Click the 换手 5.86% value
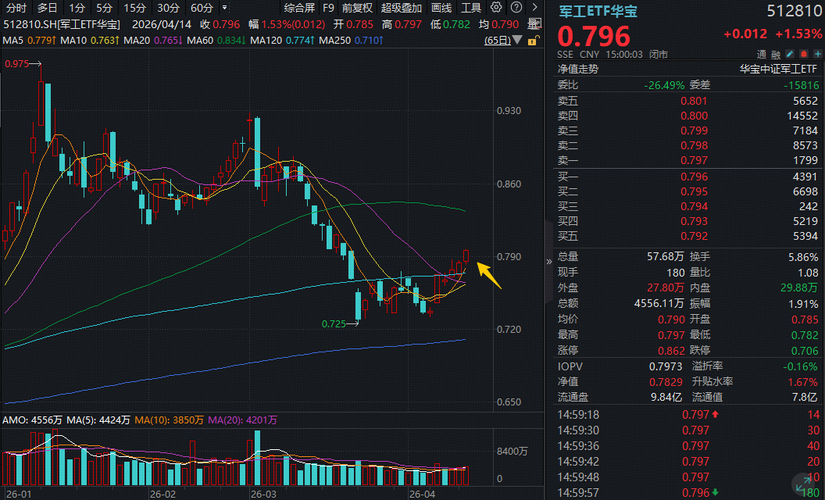The height and width of the screenshot is (500, 825). 803,256
